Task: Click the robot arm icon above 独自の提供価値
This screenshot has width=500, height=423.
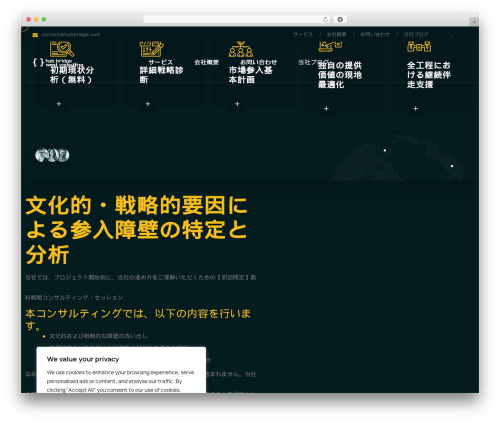Action: click(330, 46)
